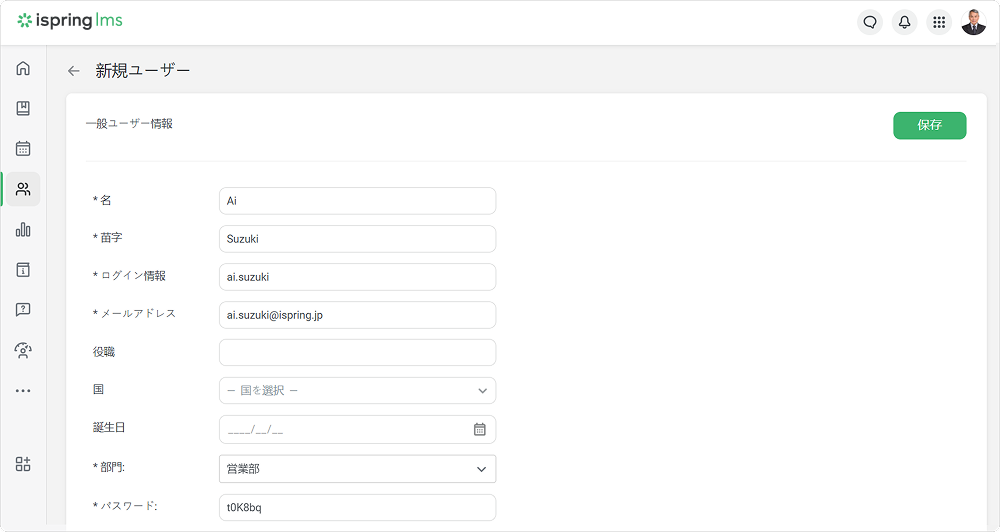Go back using the left arrow
1000x532 pixels.
73,71
